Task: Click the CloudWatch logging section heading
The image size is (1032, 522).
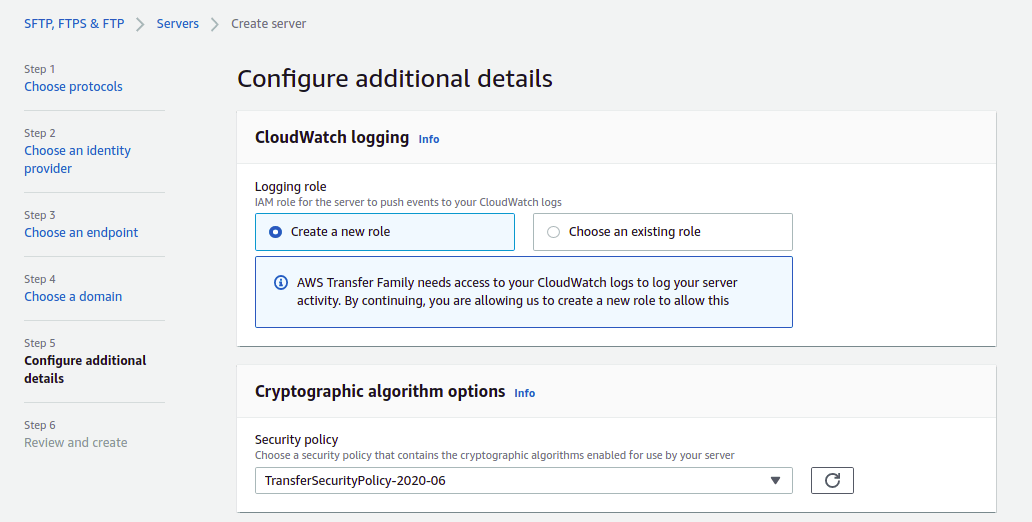Action: [332, 138]
